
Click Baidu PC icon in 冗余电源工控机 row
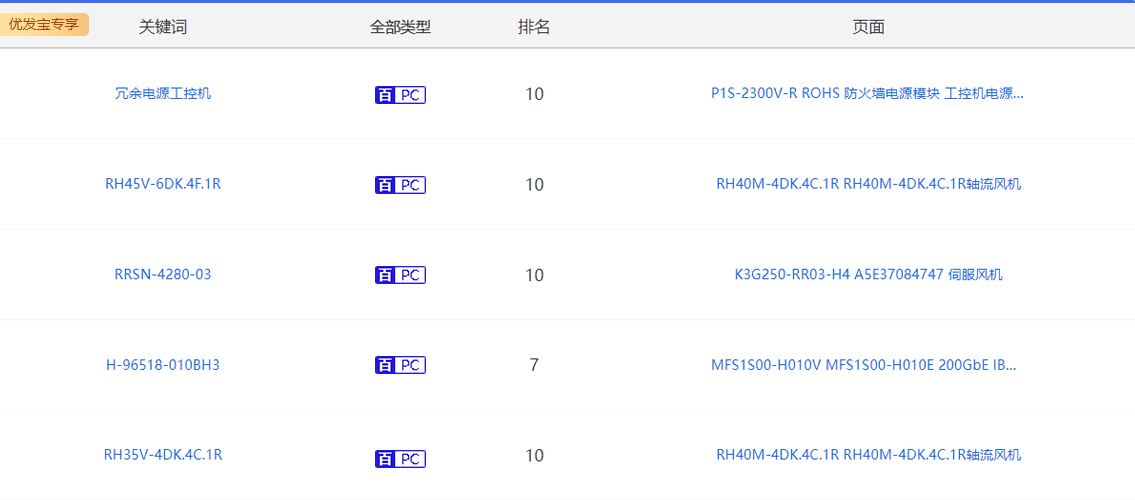click(x=400, y=95)
